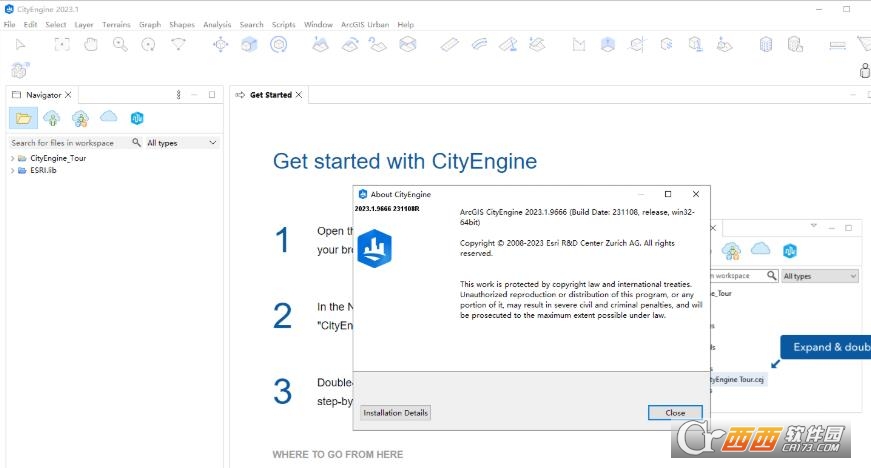Click the Align Terrain to Shapes icon
Image resolution: width=871 pixels, height=468 pixels.
coord(349,44)
